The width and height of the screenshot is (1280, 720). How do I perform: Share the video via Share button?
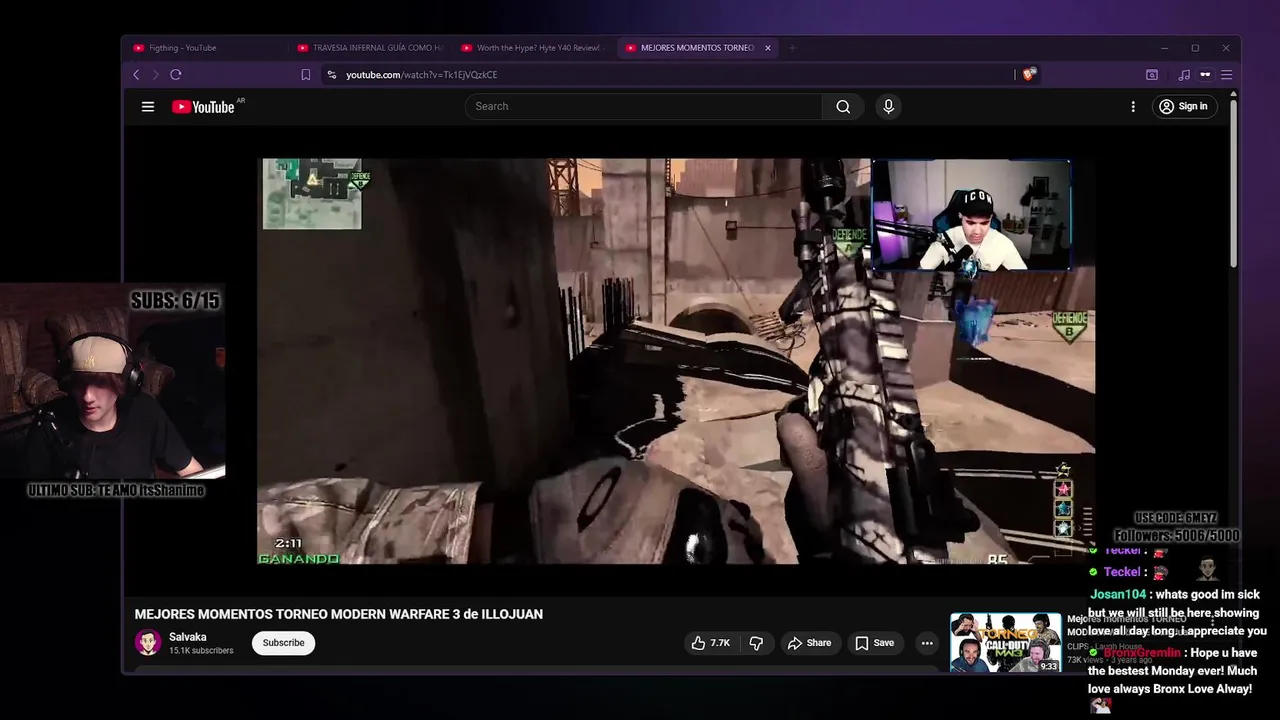[809, 643]
